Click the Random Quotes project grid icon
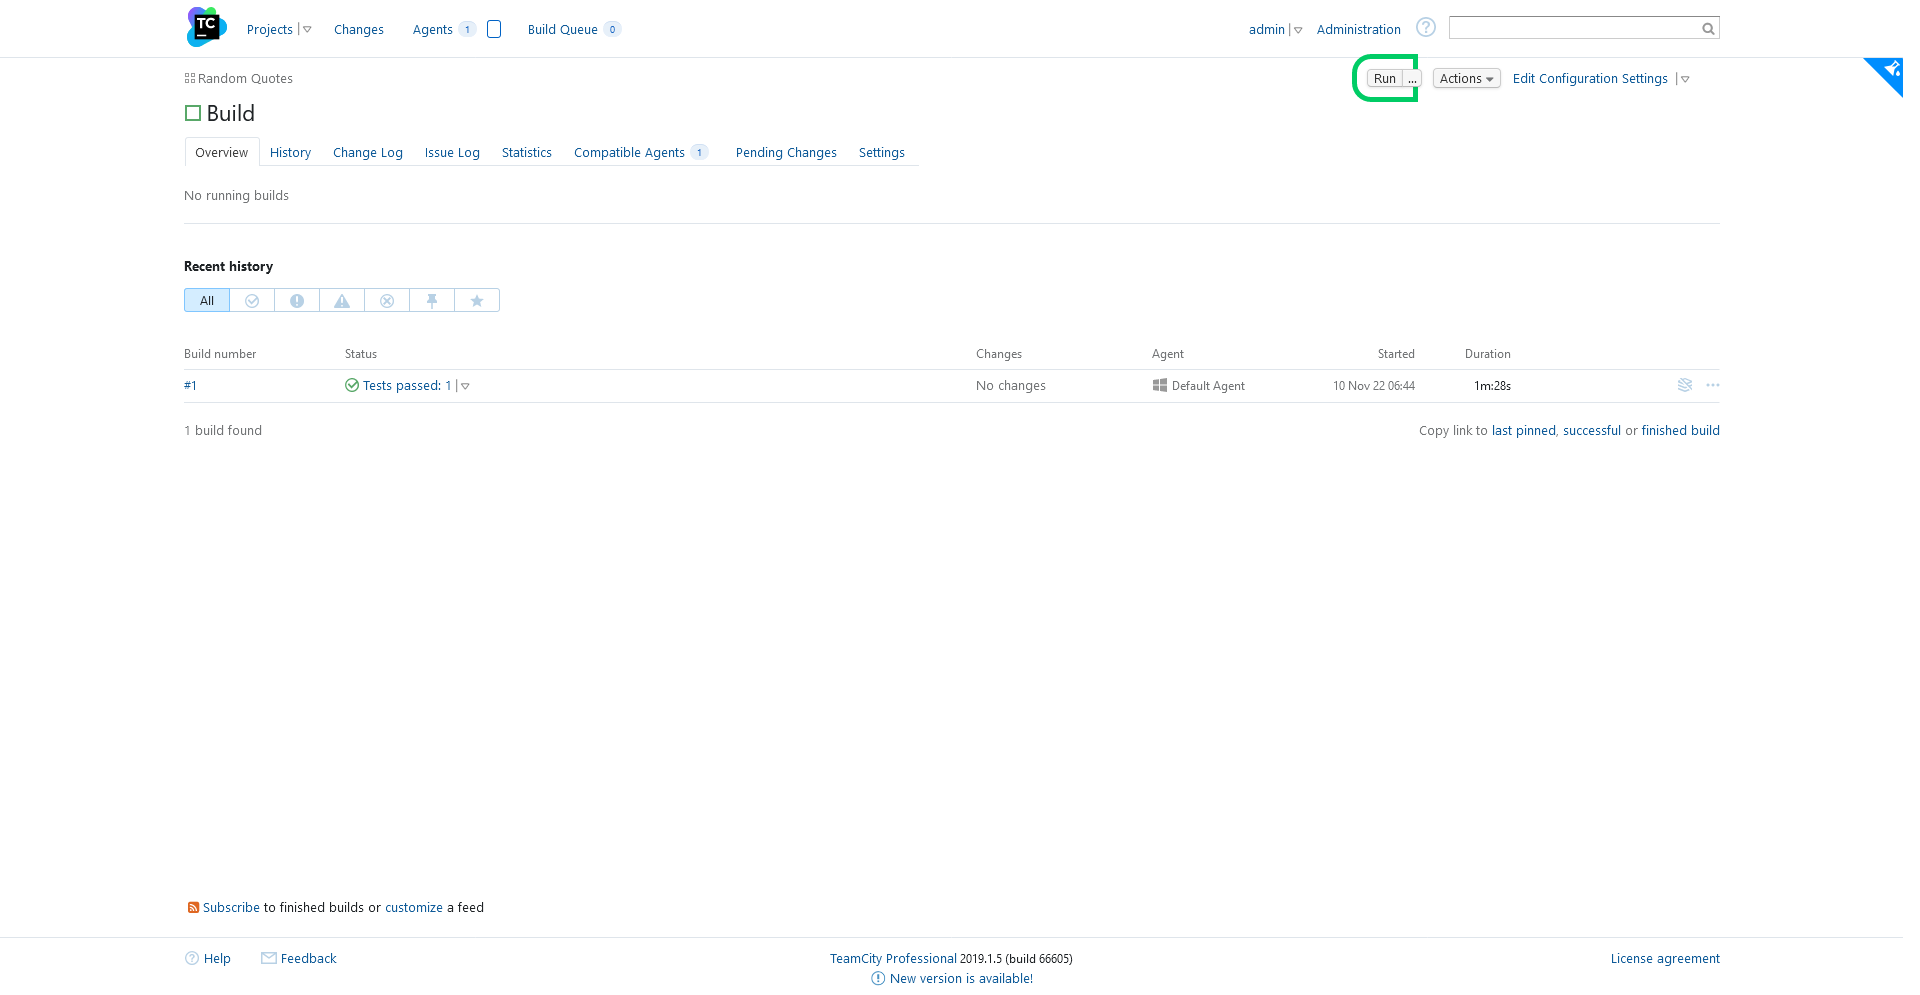 coord(190,78)
